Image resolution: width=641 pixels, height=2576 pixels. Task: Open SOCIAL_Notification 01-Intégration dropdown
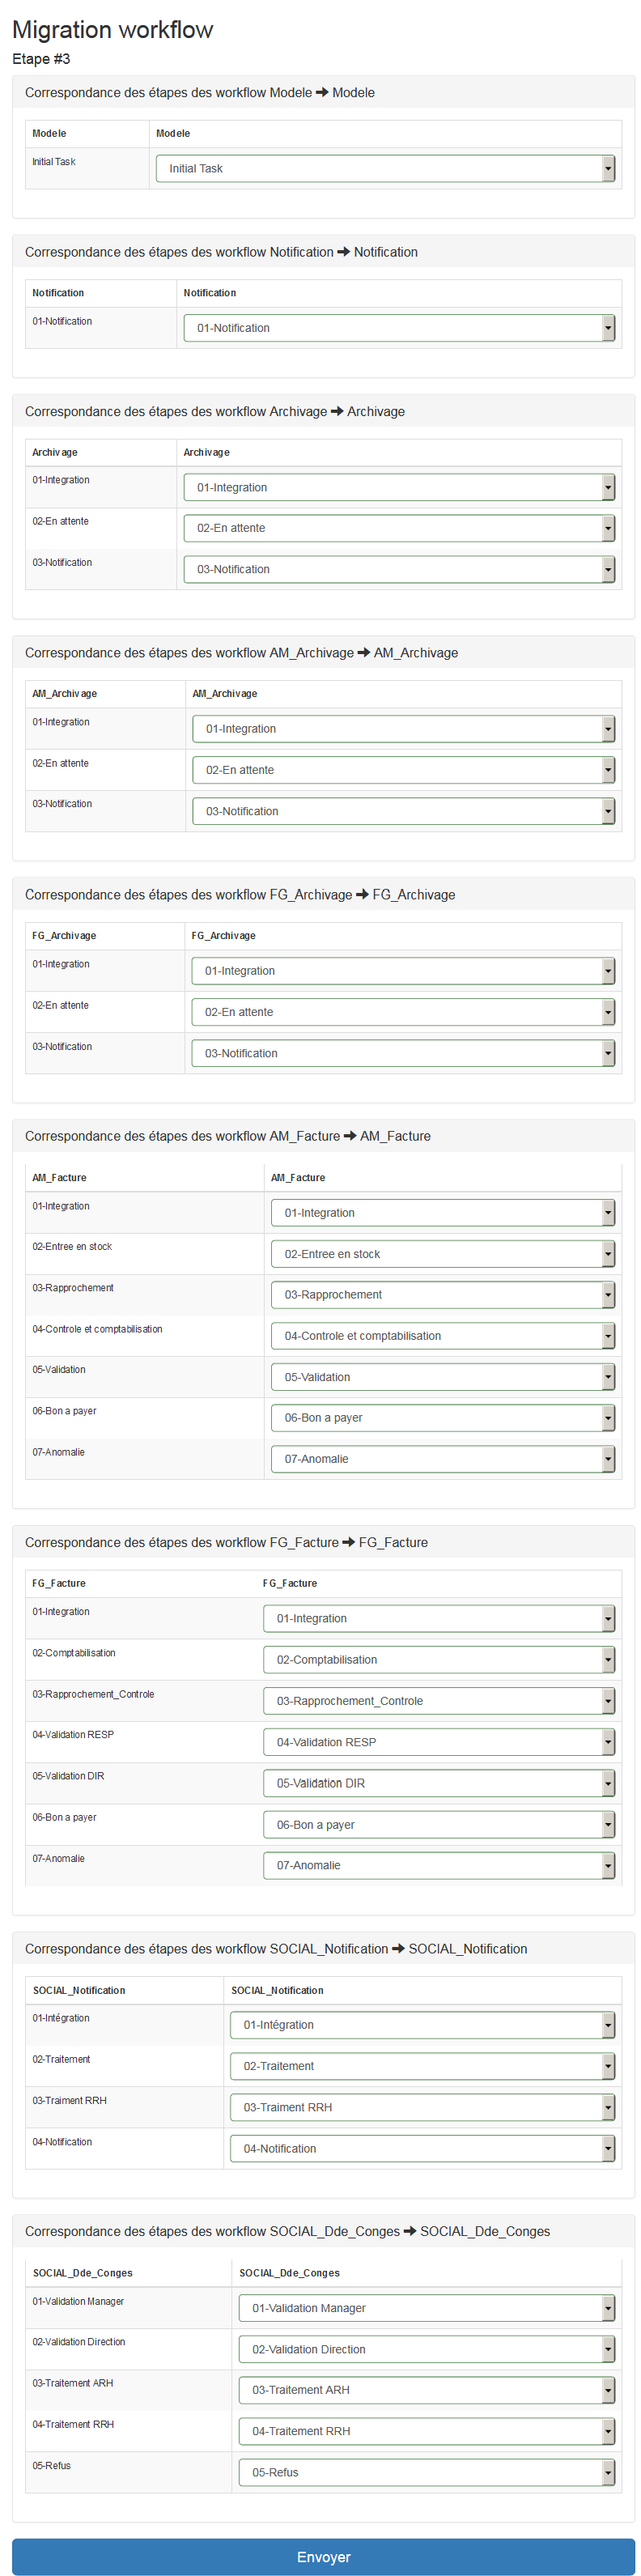422,2025
